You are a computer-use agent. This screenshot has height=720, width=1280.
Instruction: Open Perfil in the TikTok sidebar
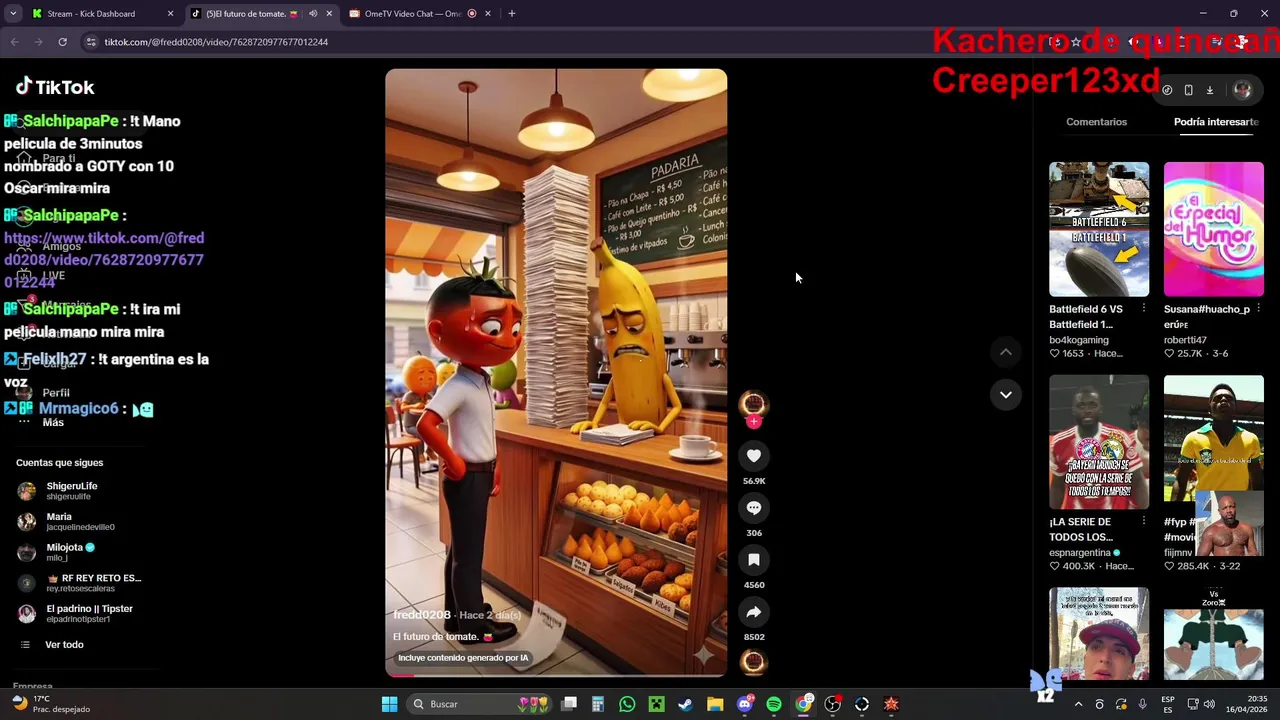coord(56,393)
